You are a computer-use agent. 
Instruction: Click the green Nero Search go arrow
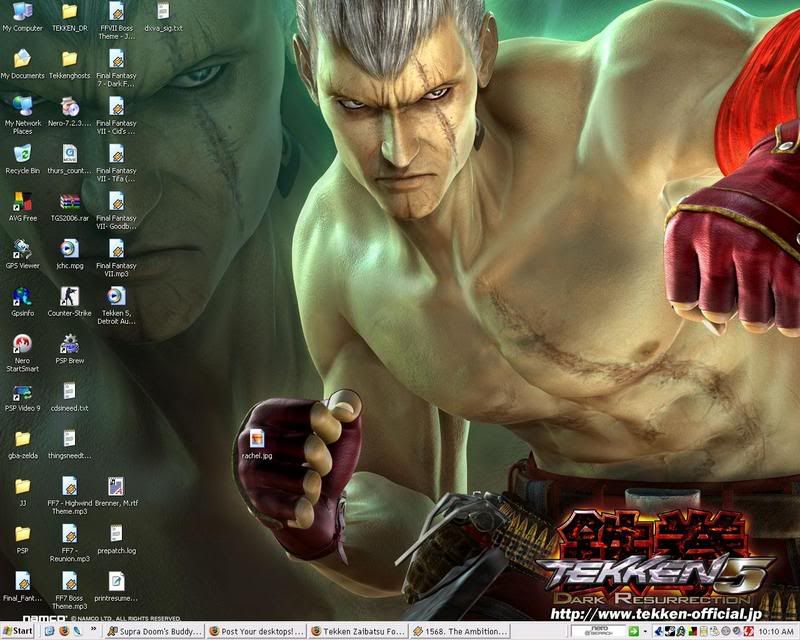click(x=633, y=631)
